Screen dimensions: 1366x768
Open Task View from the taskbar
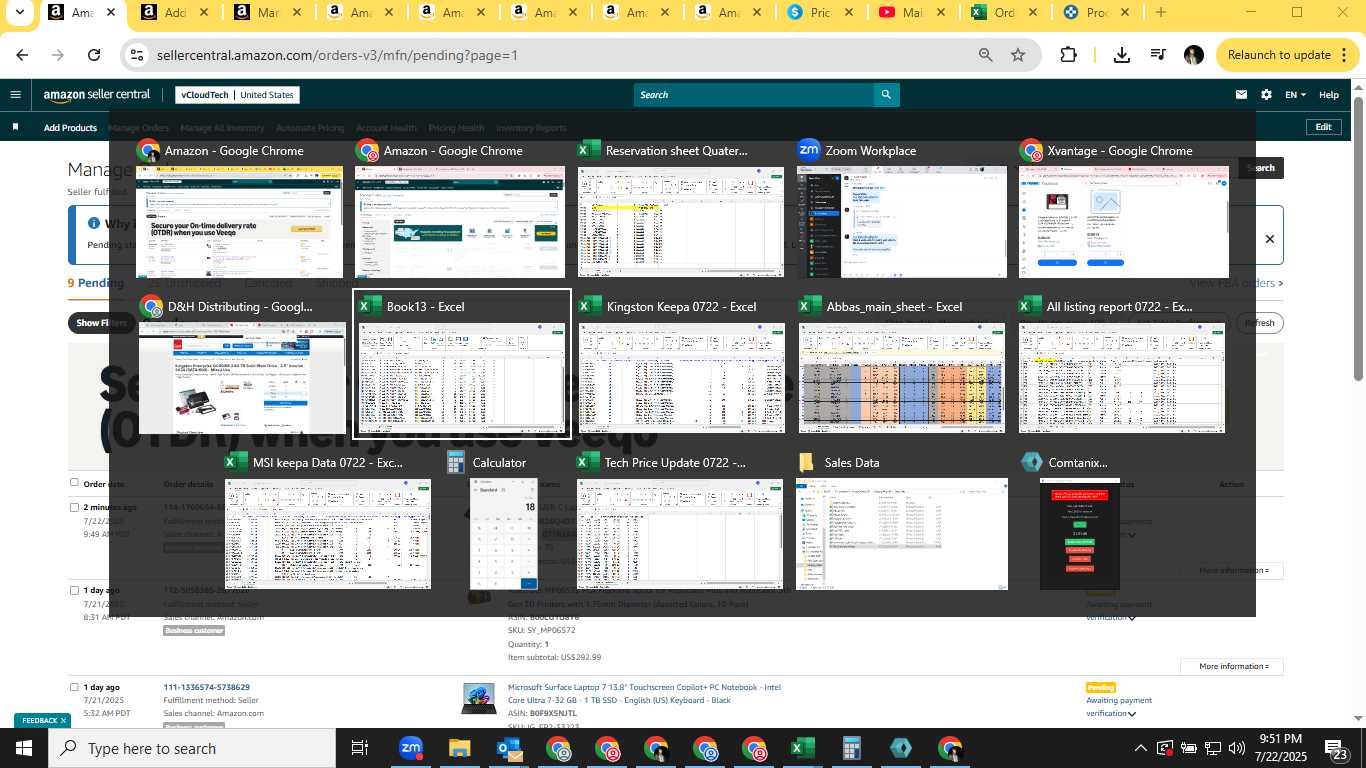(360, 748)
